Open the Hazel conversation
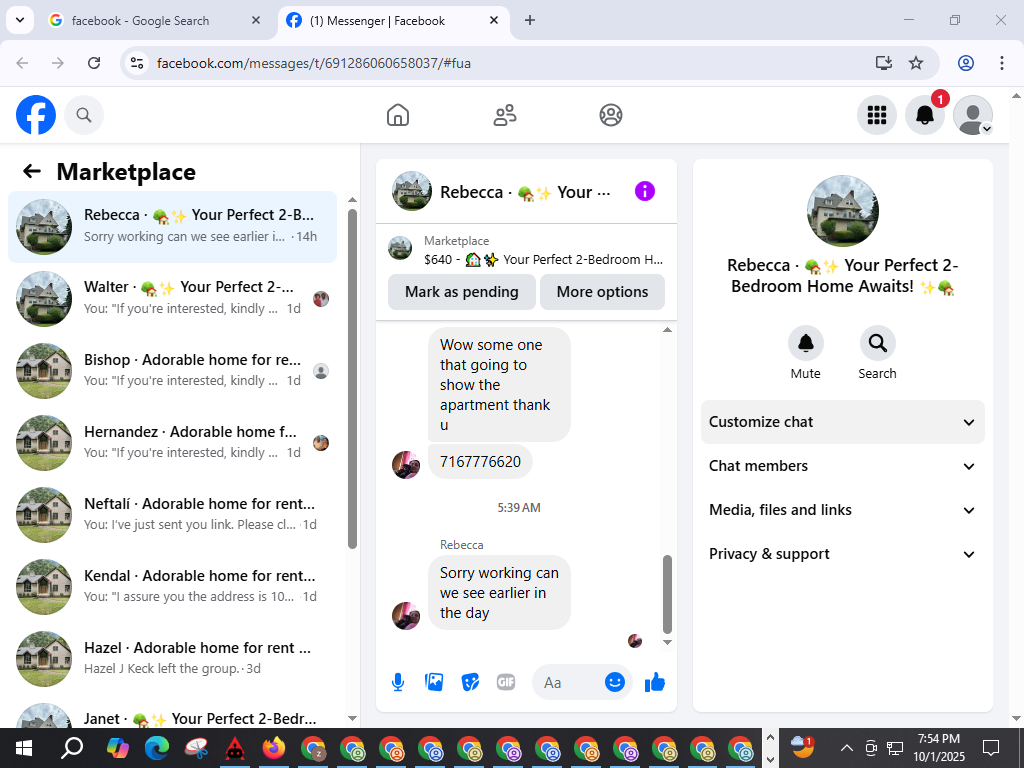1024x768 pixels. click(x=172, y=658)
